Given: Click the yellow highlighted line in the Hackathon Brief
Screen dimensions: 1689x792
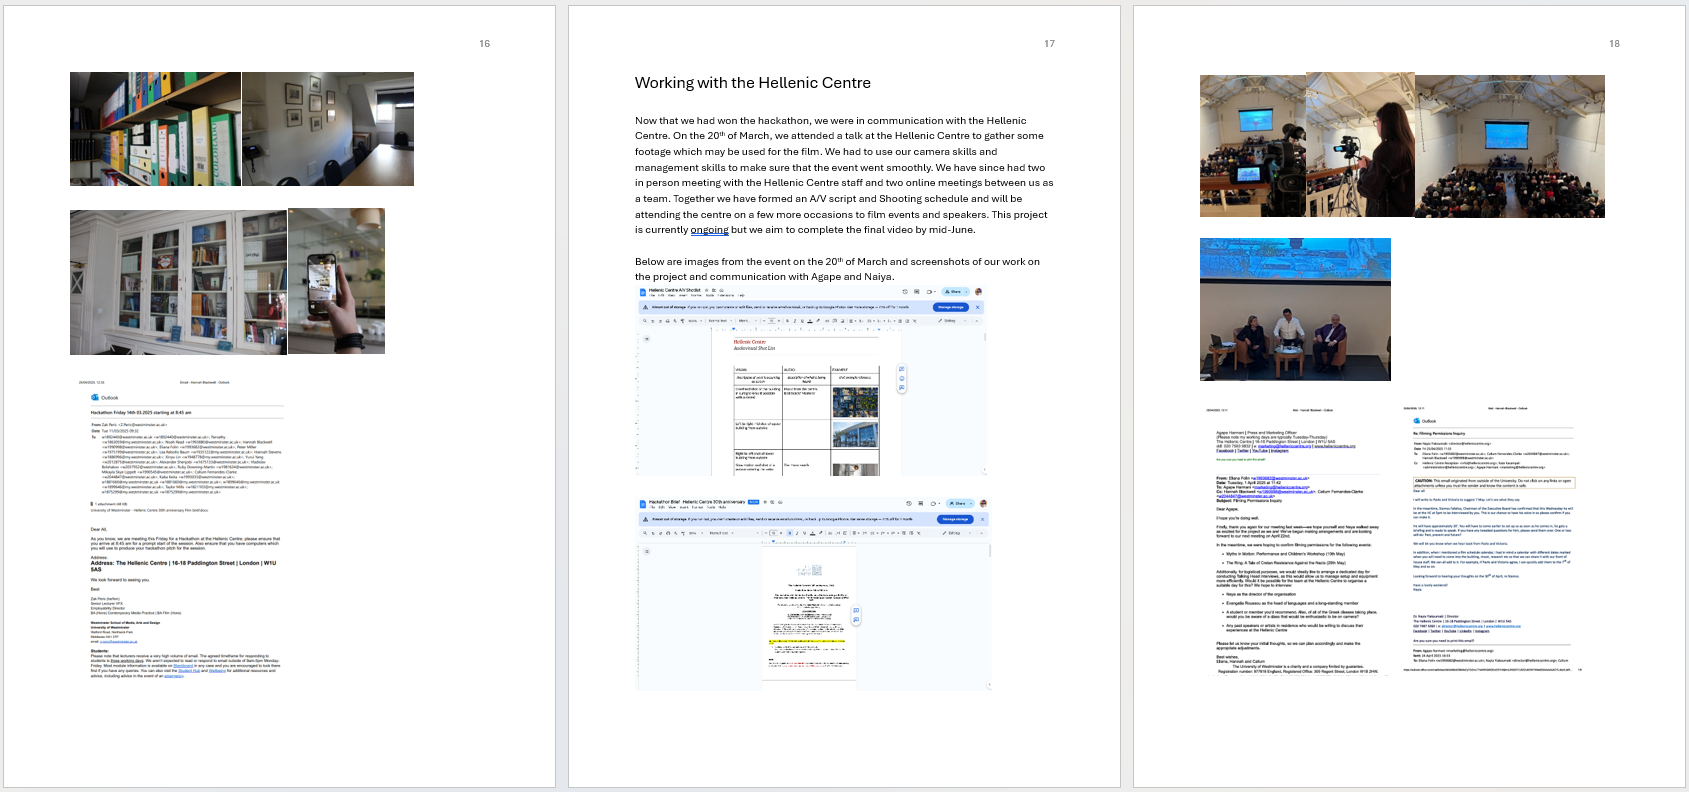Looking at the screenshot, I should [x=808, y=642].
